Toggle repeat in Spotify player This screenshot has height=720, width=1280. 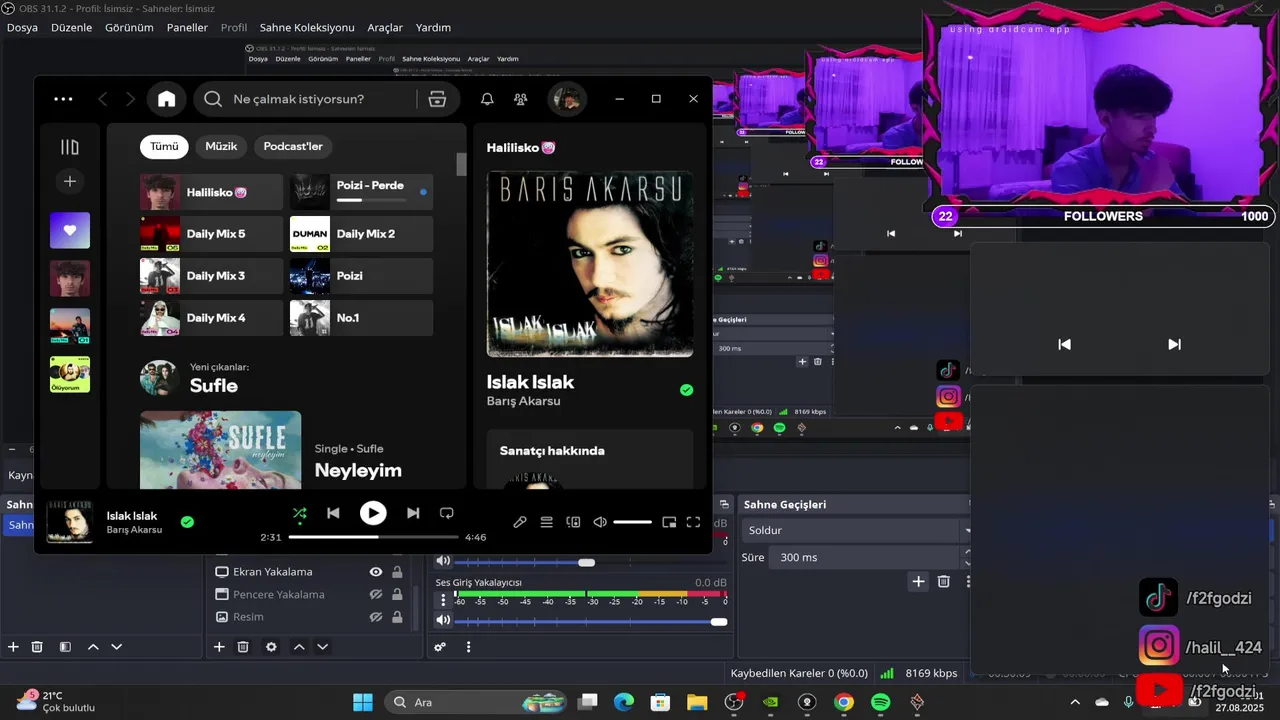click(x=447, y=513)
